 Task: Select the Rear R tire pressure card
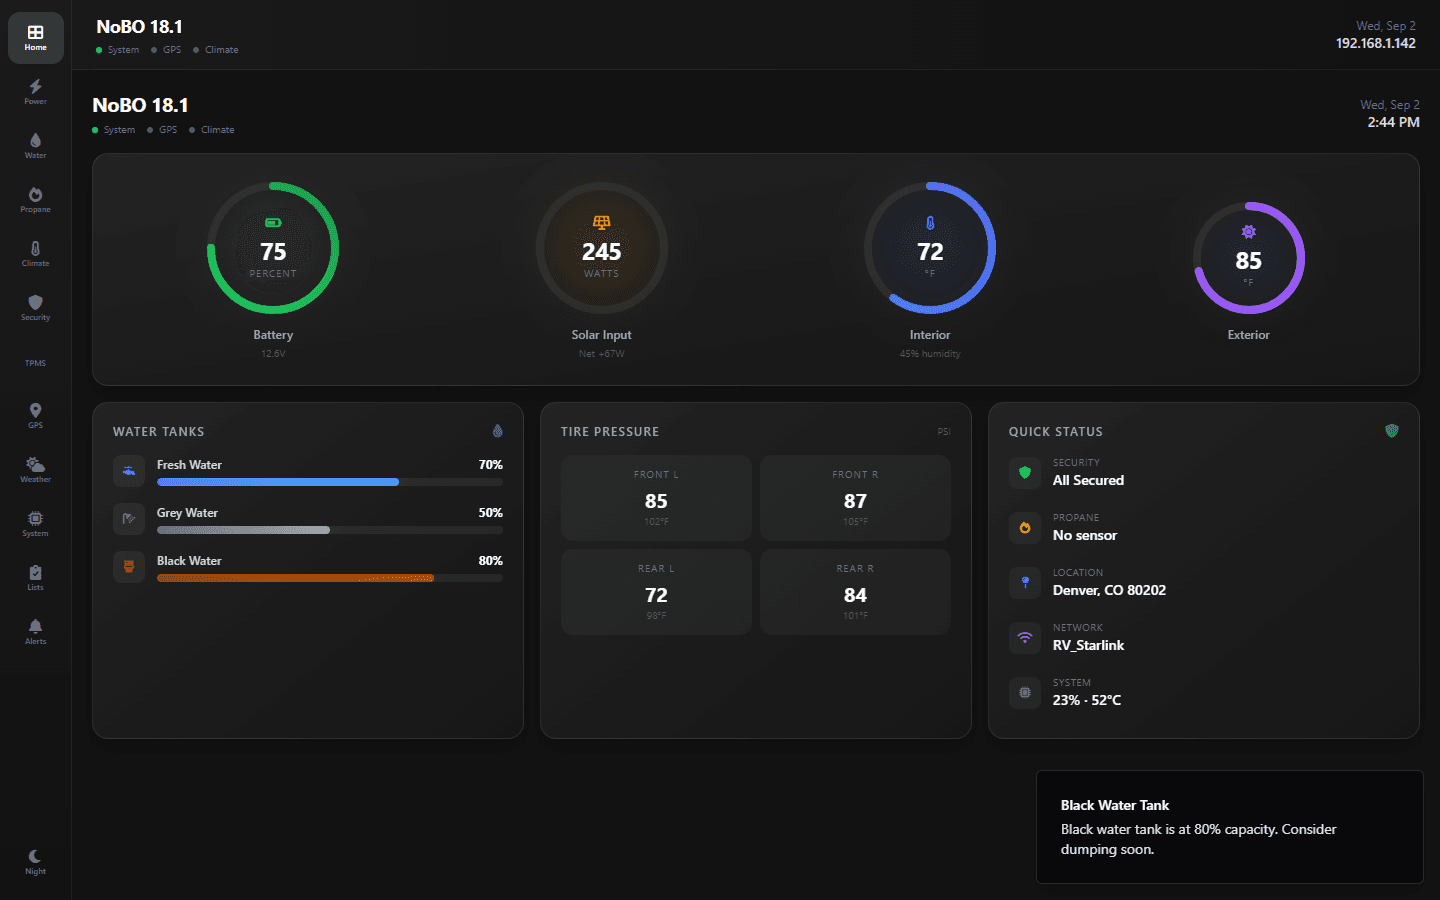pyautogui.click(x=855, y=592)
